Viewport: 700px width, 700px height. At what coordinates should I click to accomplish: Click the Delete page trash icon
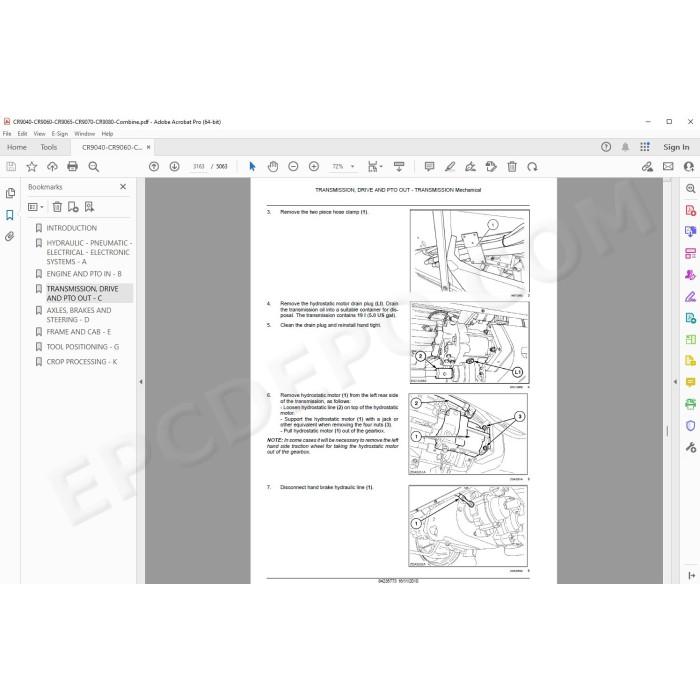(512, 167)
